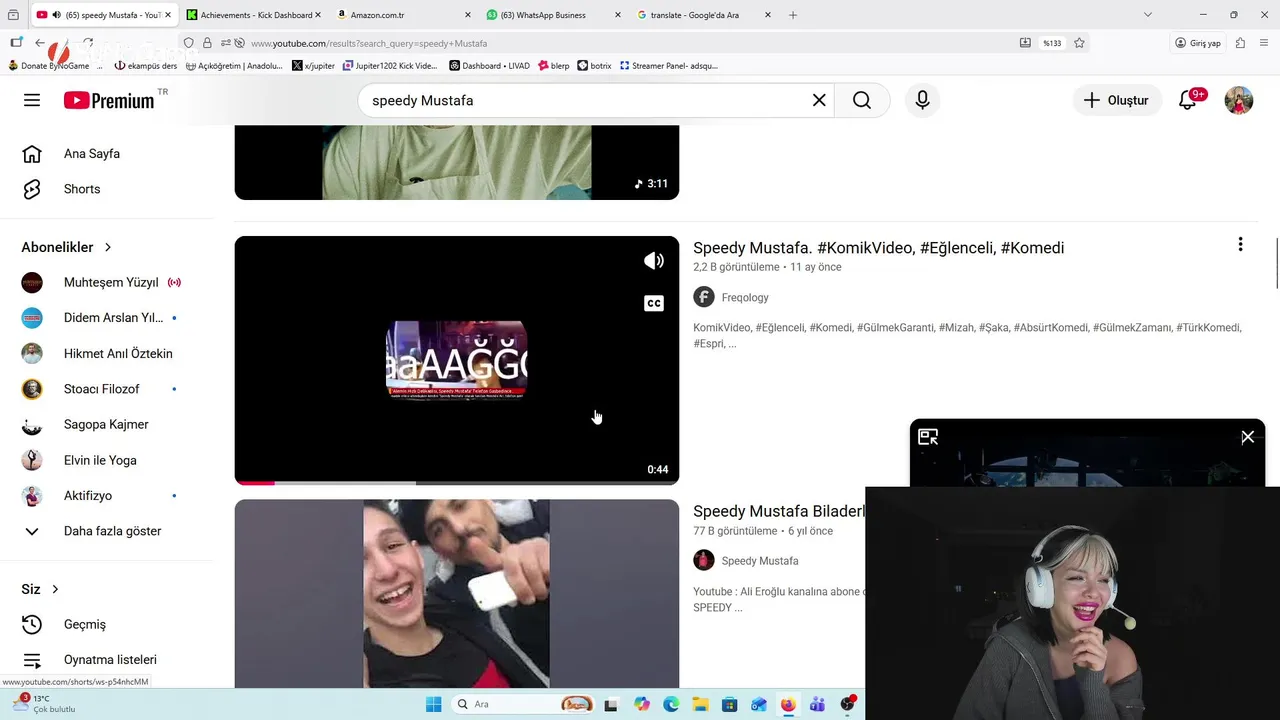Open the Speedy Mustafa Biladerler video thumbnail
The width and height of the screenshot is (1280, 720).
tap(457, 594)
